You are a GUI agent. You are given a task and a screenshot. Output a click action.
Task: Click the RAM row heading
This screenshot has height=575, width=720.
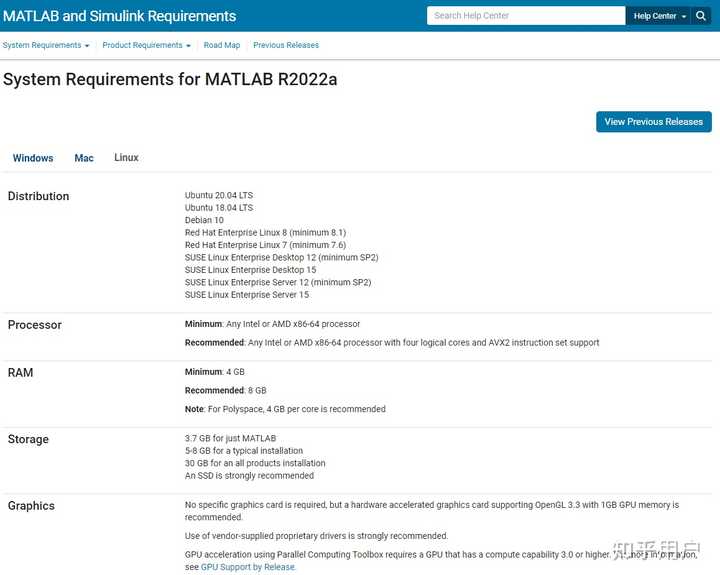[21, 372]
